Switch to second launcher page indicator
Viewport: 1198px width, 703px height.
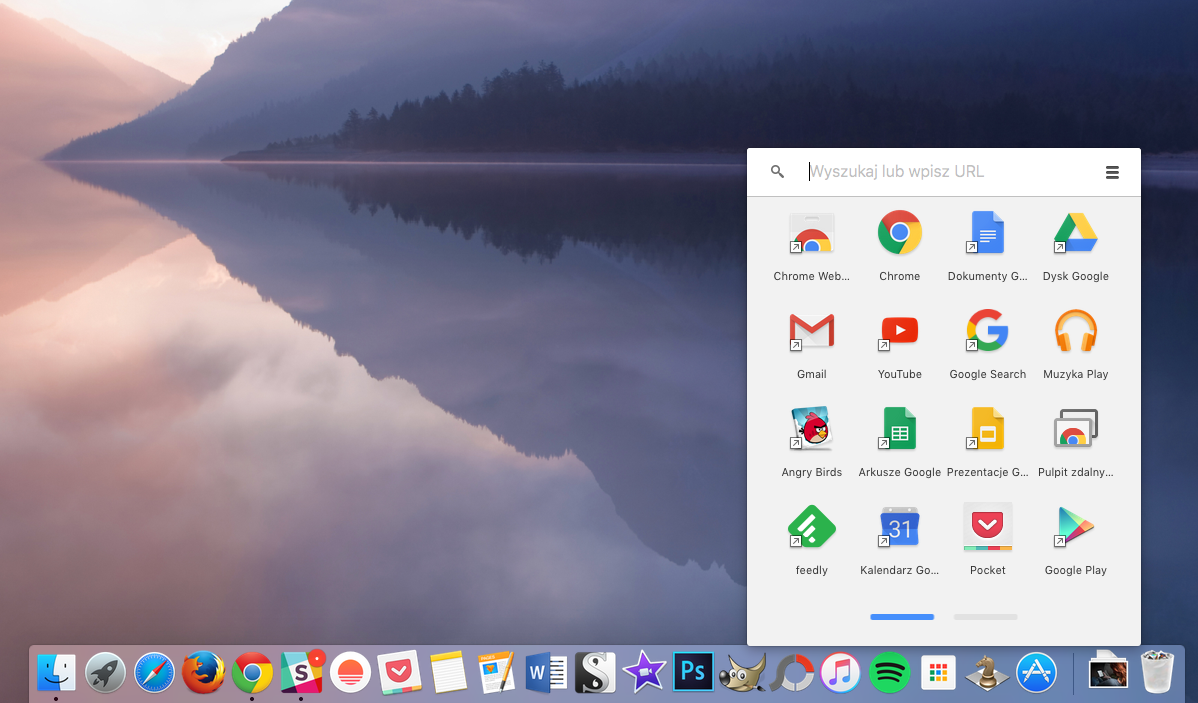point(986,617)
